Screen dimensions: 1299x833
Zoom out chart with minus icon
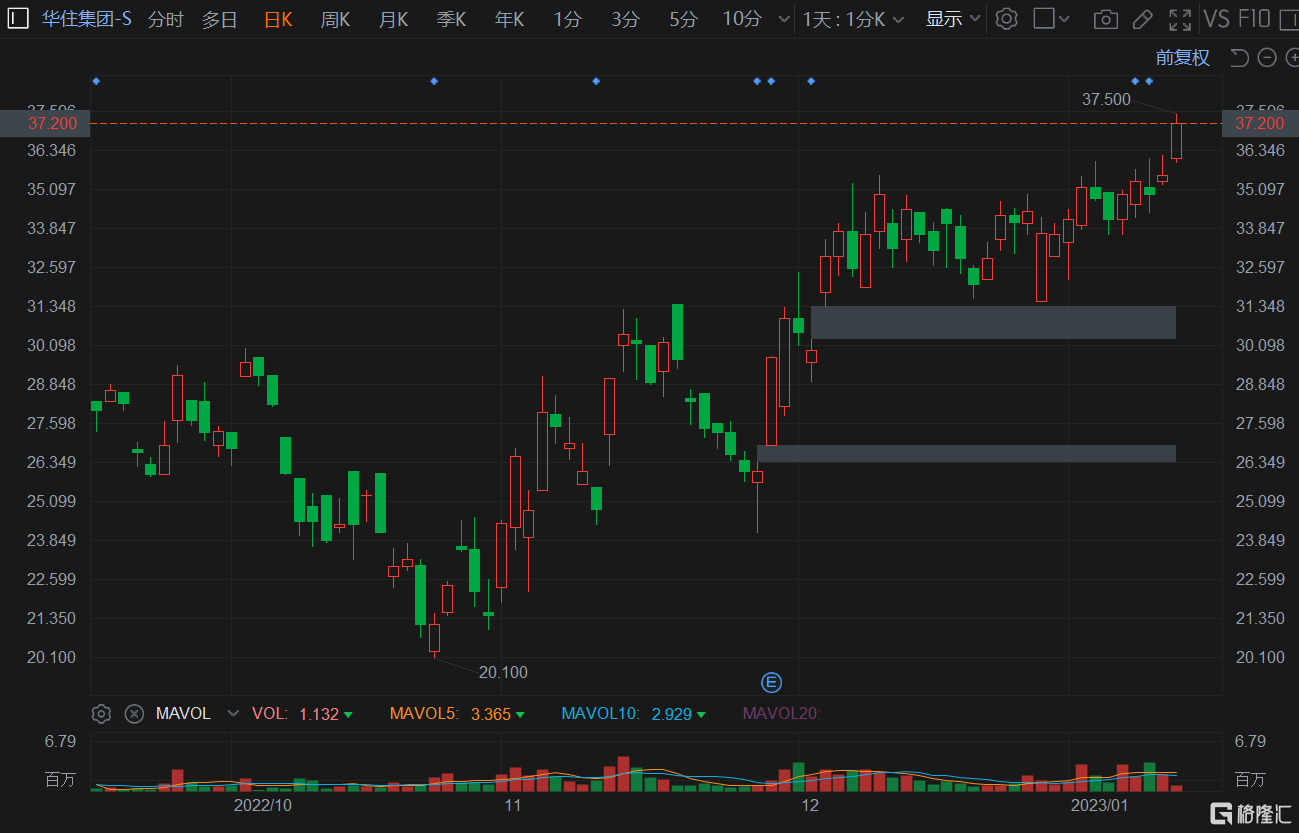1266,58
